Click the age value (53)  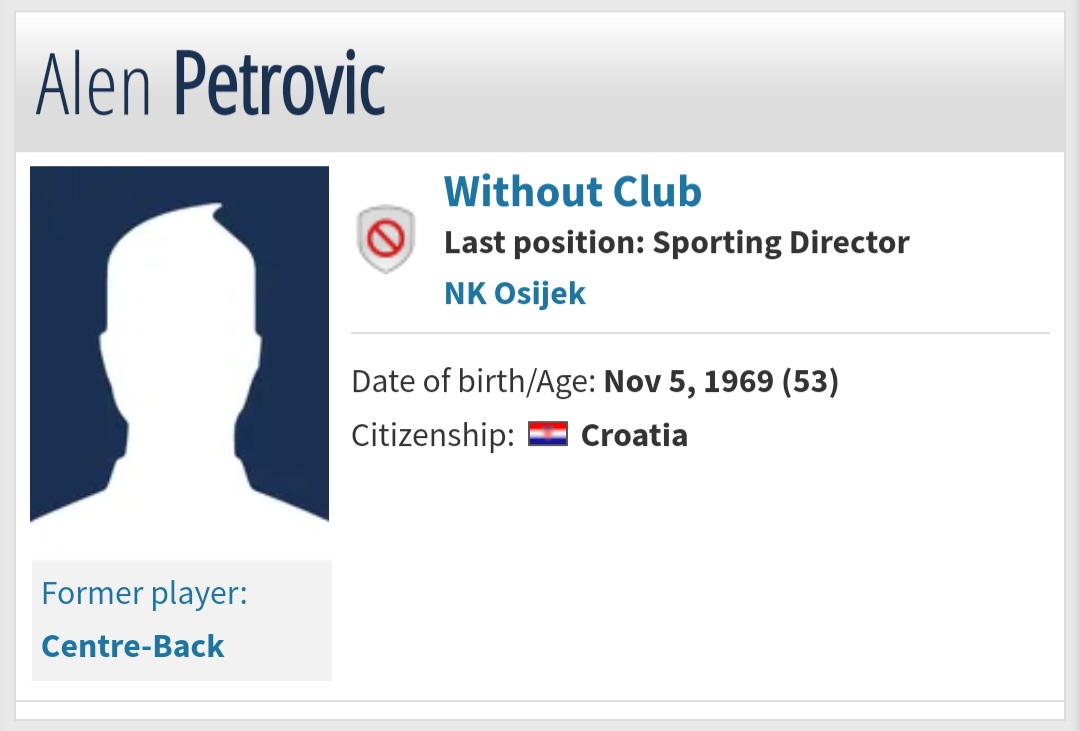810,381
